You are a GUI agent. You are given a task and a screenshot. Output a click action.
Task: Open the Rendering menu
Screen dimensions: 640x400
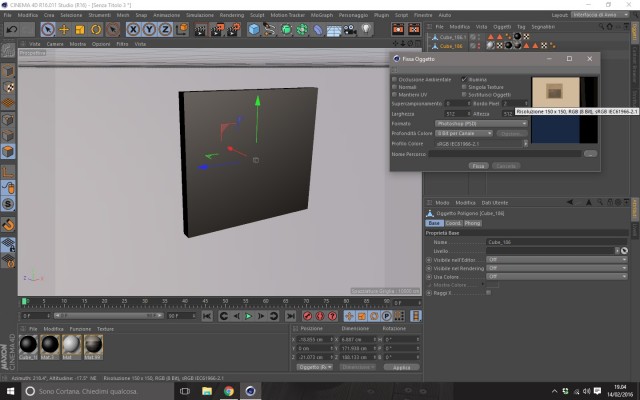[x=231, y=15]
